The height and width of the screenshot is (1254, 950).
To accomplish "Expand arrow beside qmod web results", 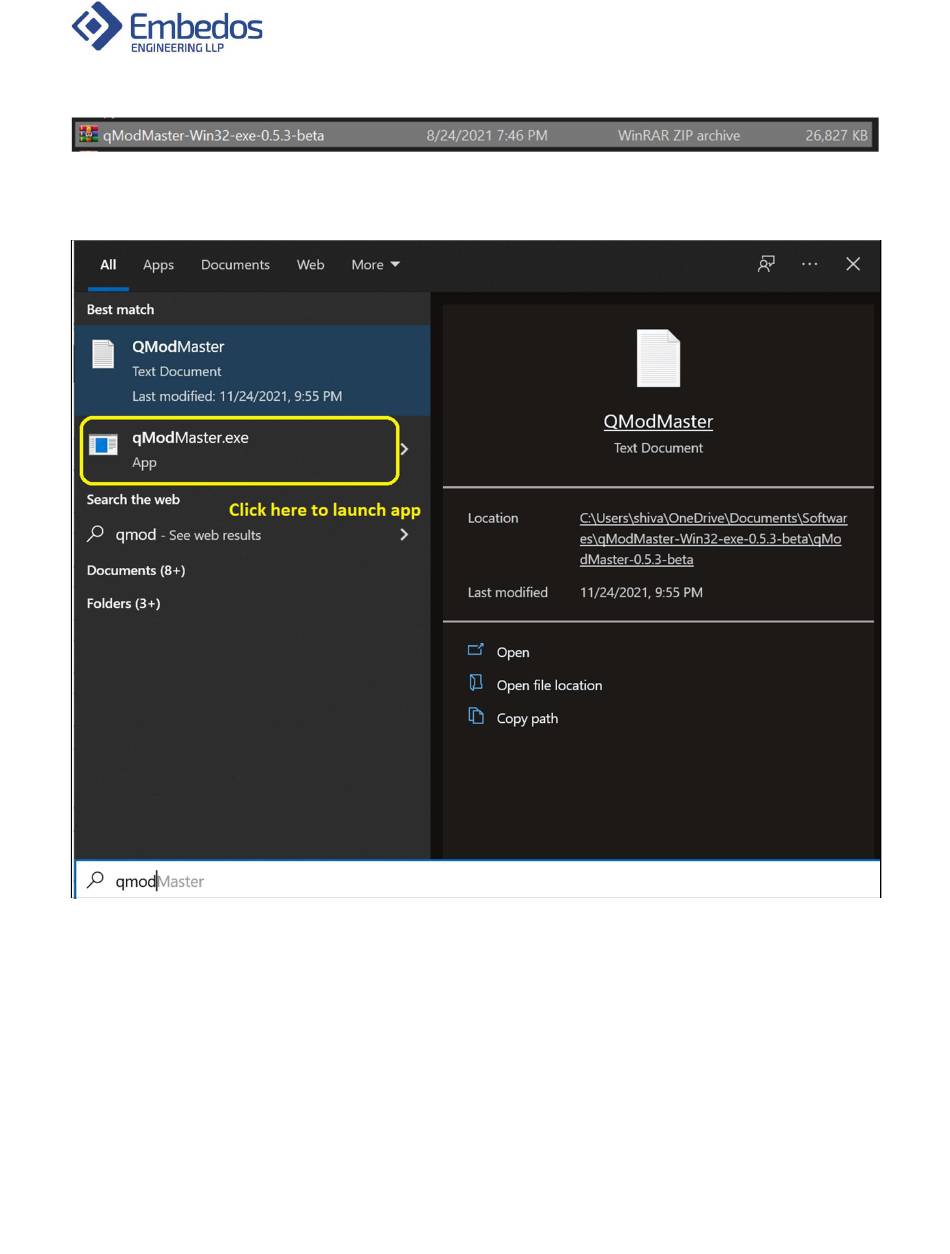I will tap(404, 535).
